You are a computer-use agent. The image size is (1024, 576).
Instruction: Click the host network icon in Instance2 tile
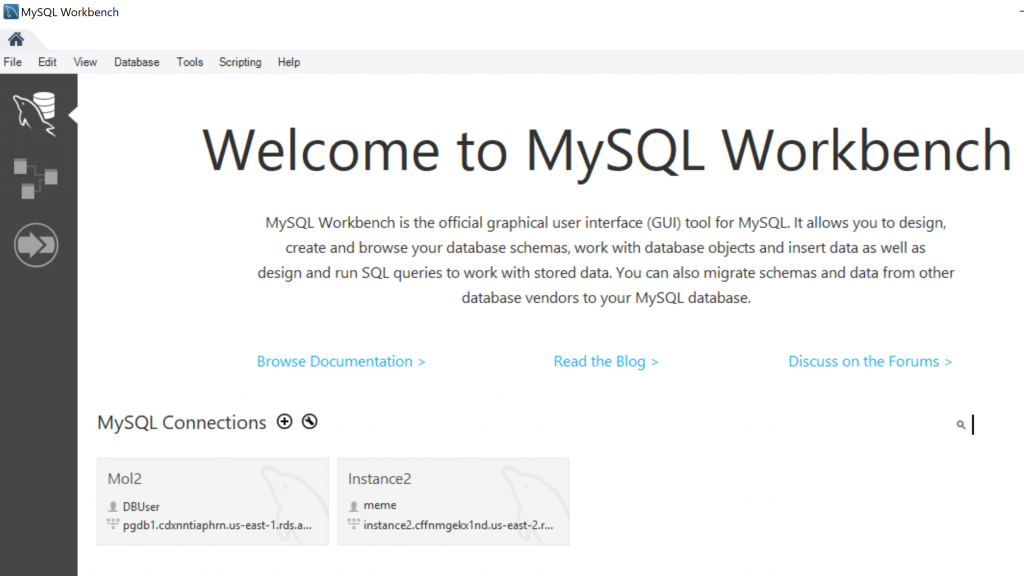[353, 524]
